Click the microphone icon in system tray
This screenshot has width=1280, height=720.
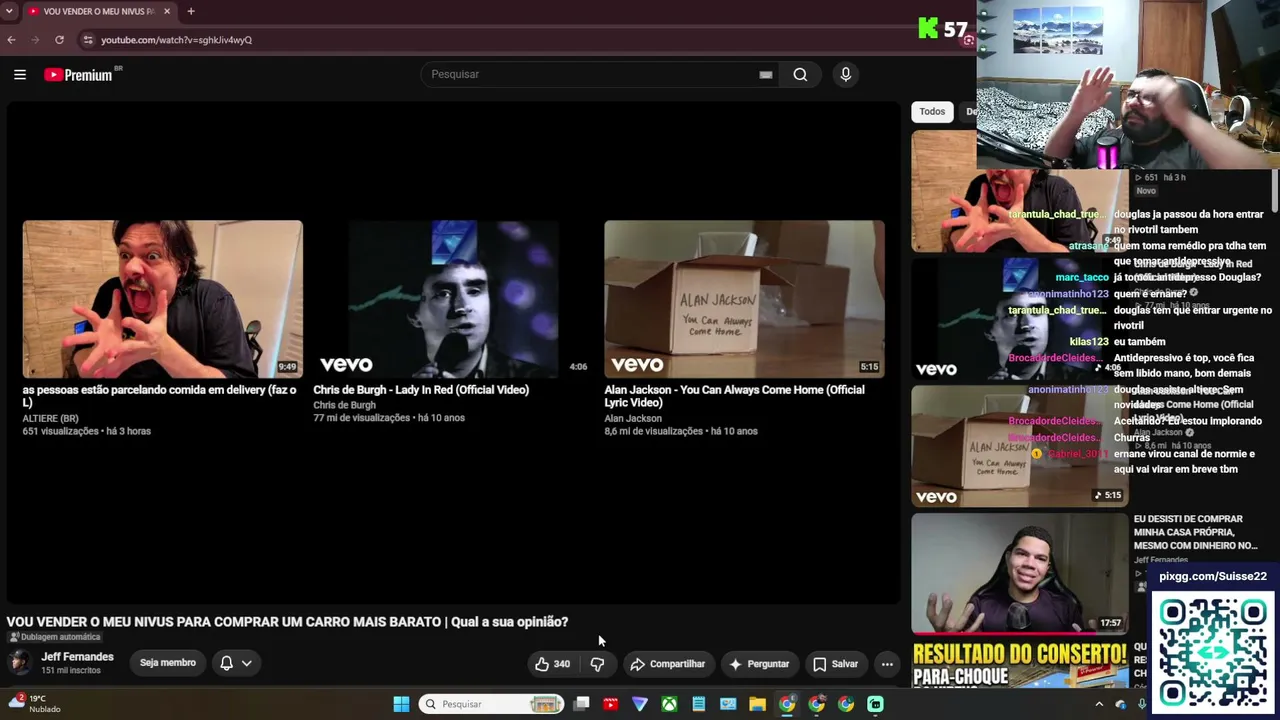pyautogui.click(x=1142, y=704)
